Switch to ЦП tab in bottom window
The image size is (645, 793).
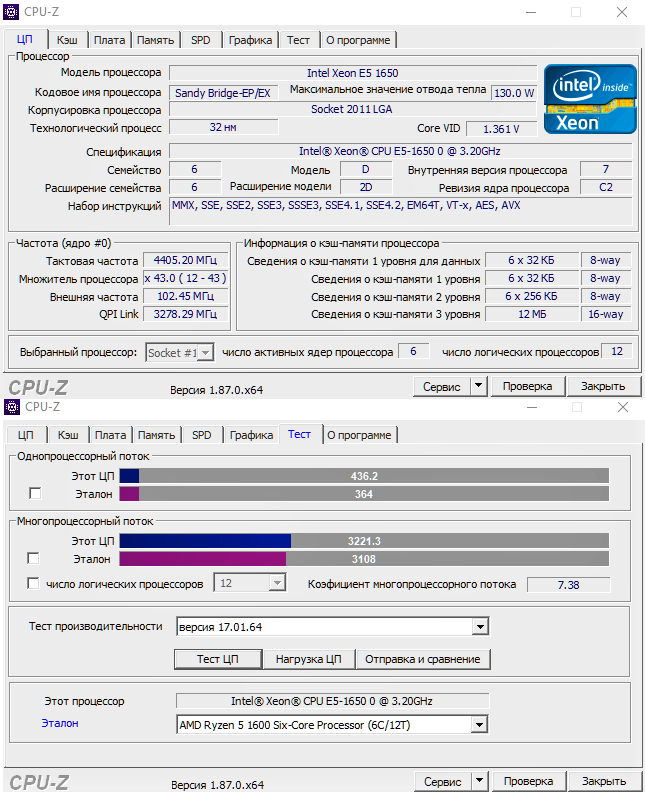click(x=26, y=435)
